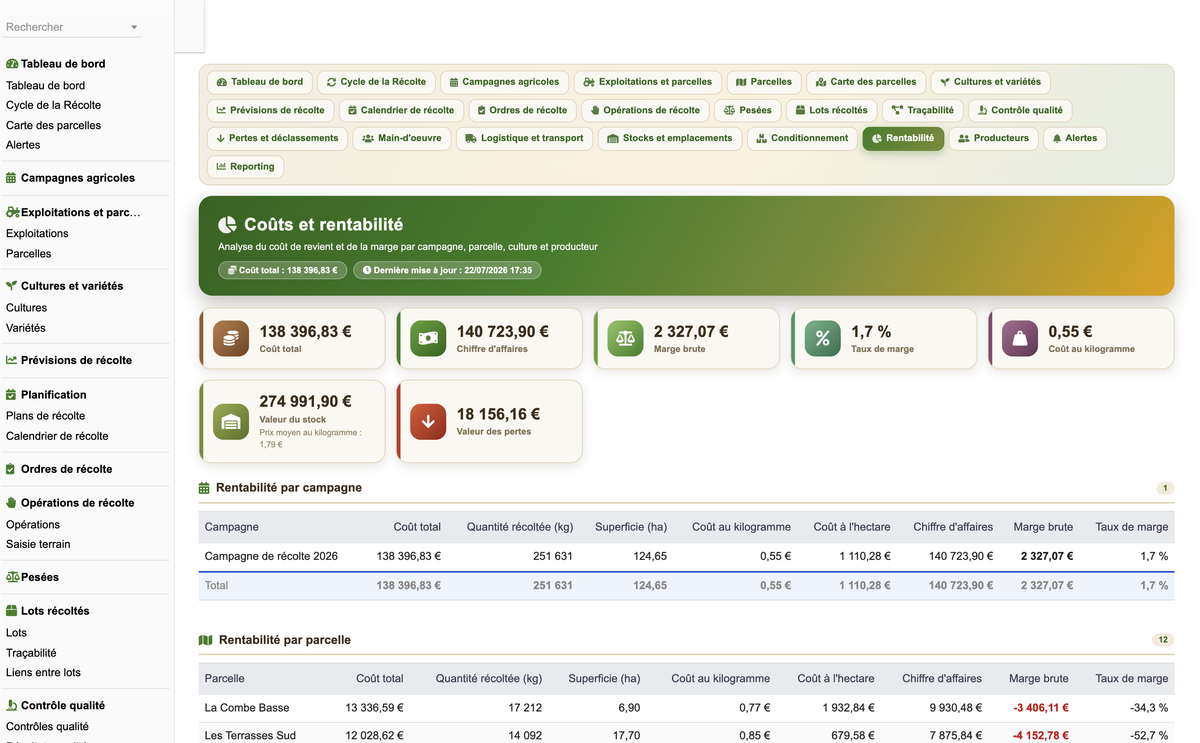
Task: Open the Reporting tab
Action: coord(245,167)
